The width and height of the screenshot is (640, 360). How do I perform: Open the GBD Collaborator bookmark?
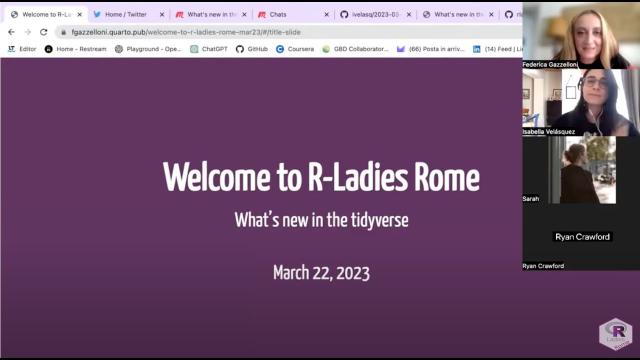pos(355,49)
